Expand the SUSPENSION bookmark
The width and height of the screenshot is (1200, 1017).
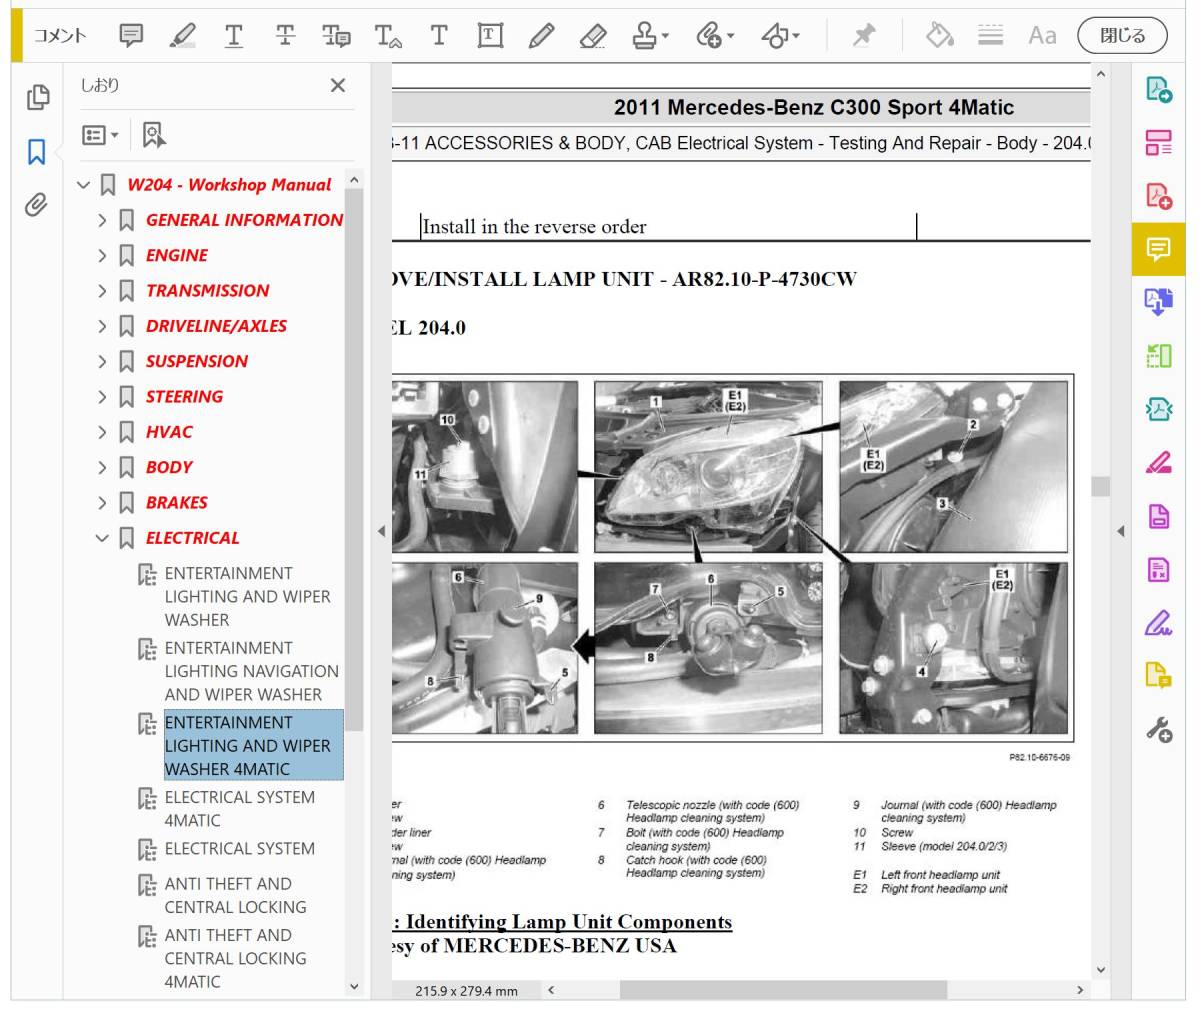tap(102, 362)
